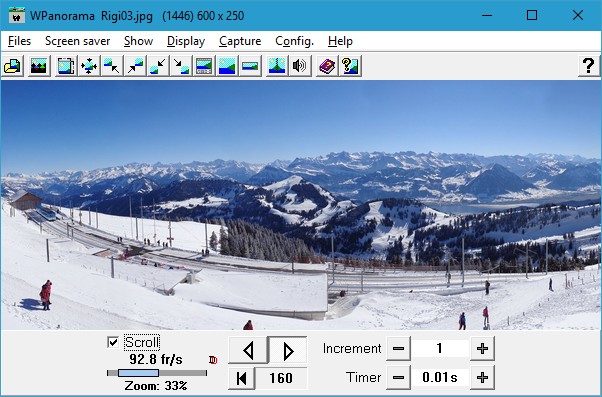Minimize the WPanorama window
The height and width of the screenshot is (397, 602).
click(x=487, y=15)
